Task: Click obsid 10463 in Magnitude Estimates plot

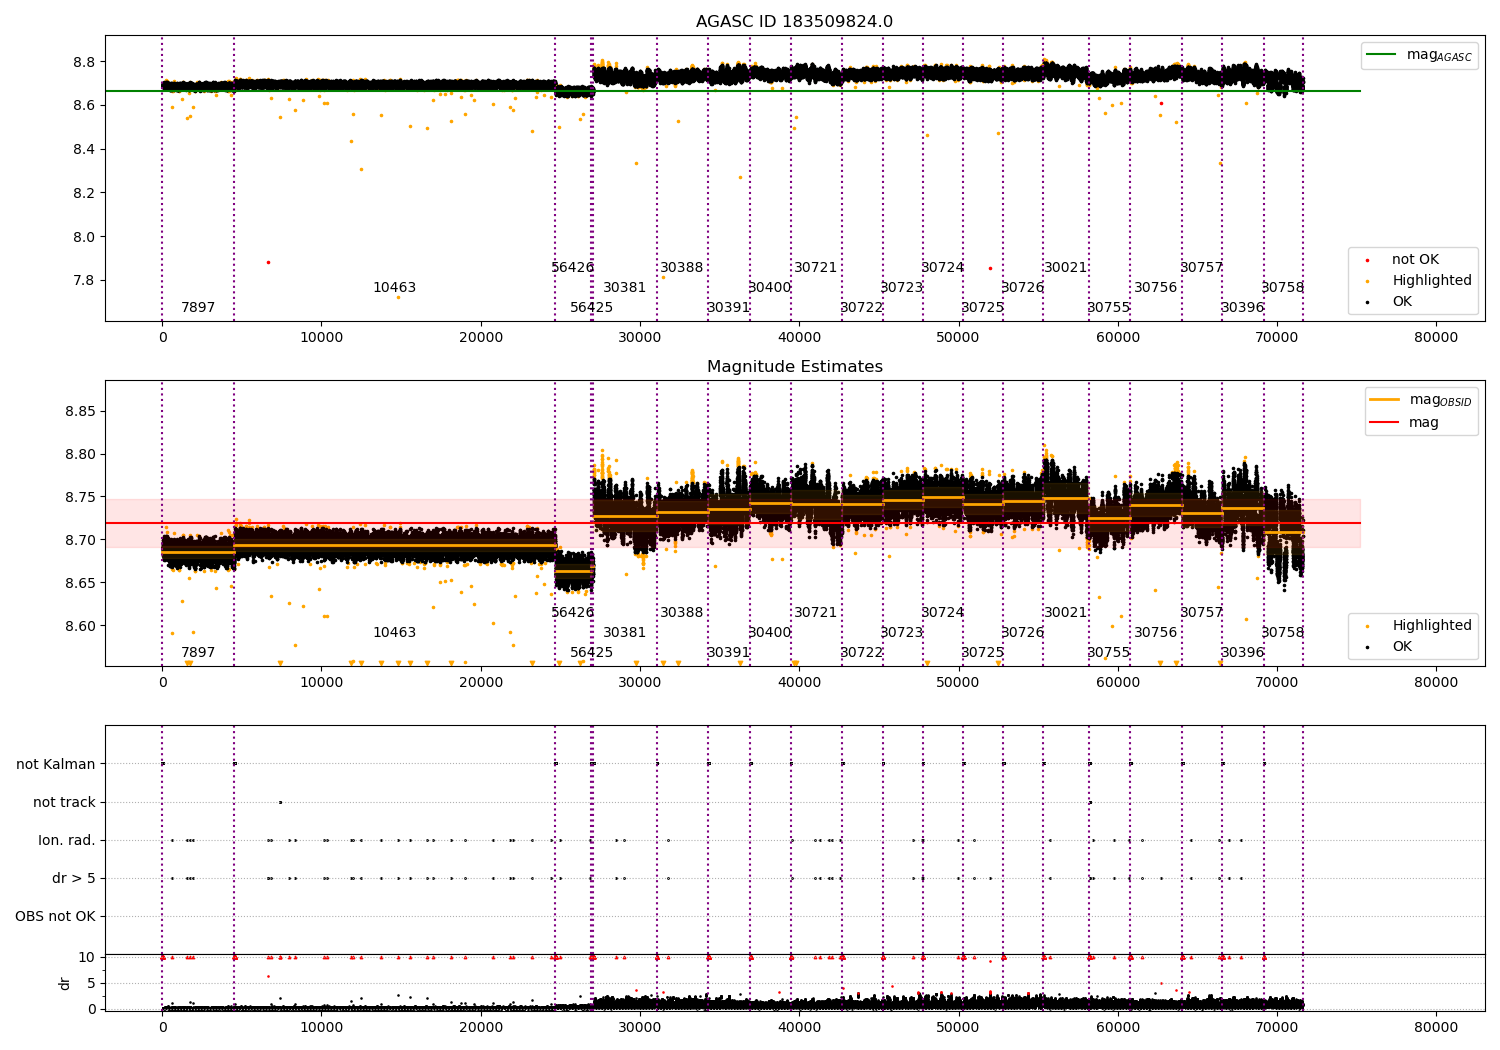Action: click(394, 632)
